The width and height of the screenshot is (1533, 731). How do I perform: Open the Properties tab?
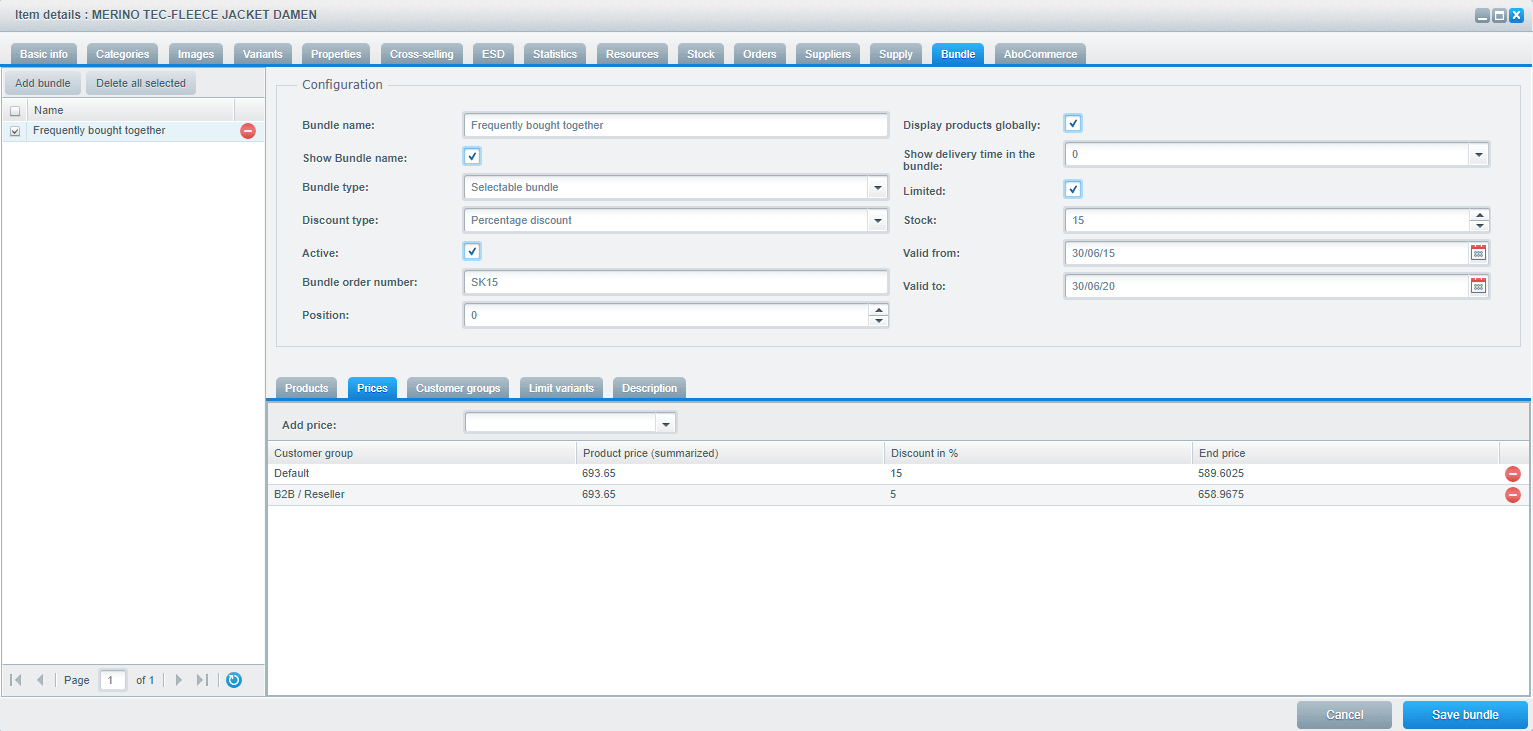(x=336, y=54)
